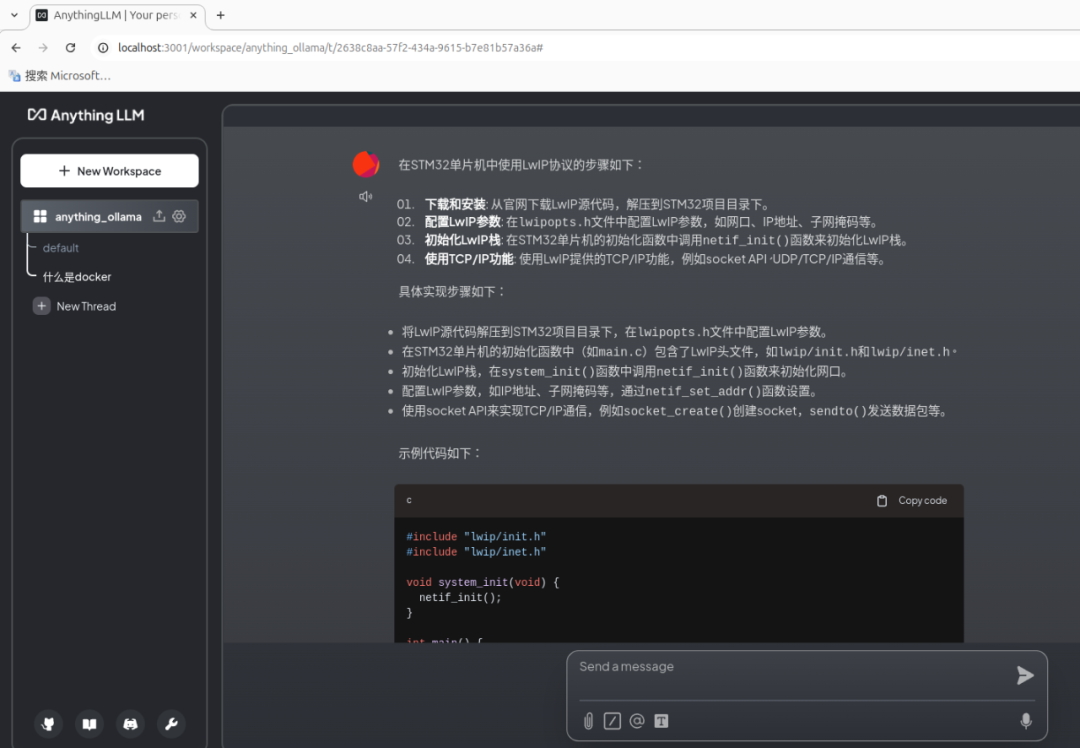
Task: Open the Discord community icon
Action: pos(130,724)
